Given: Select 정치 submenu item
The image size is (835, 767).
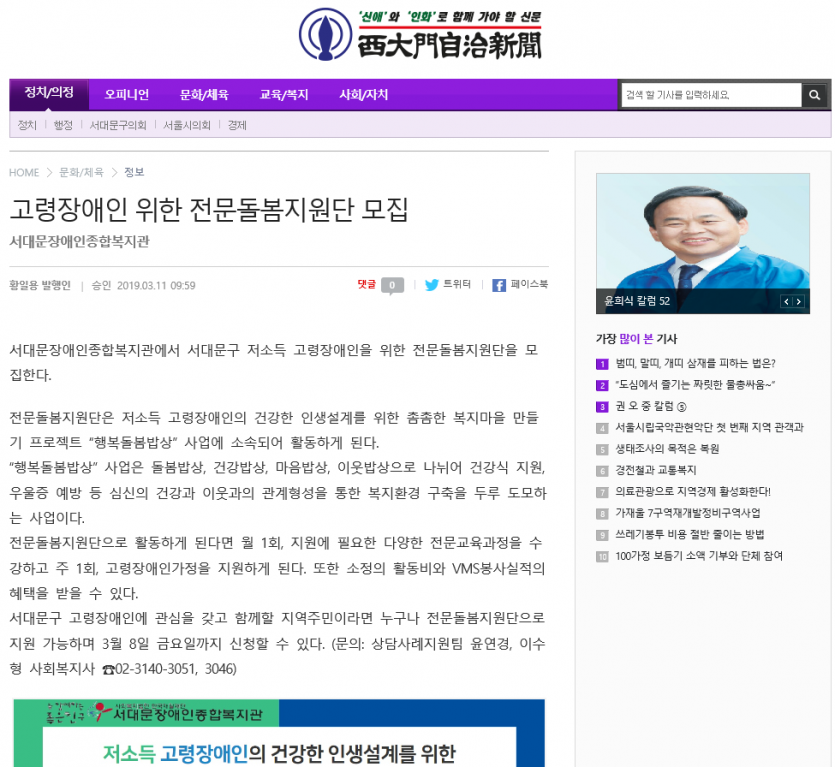Looking at the screenshot, I should (x=27, y=125).
